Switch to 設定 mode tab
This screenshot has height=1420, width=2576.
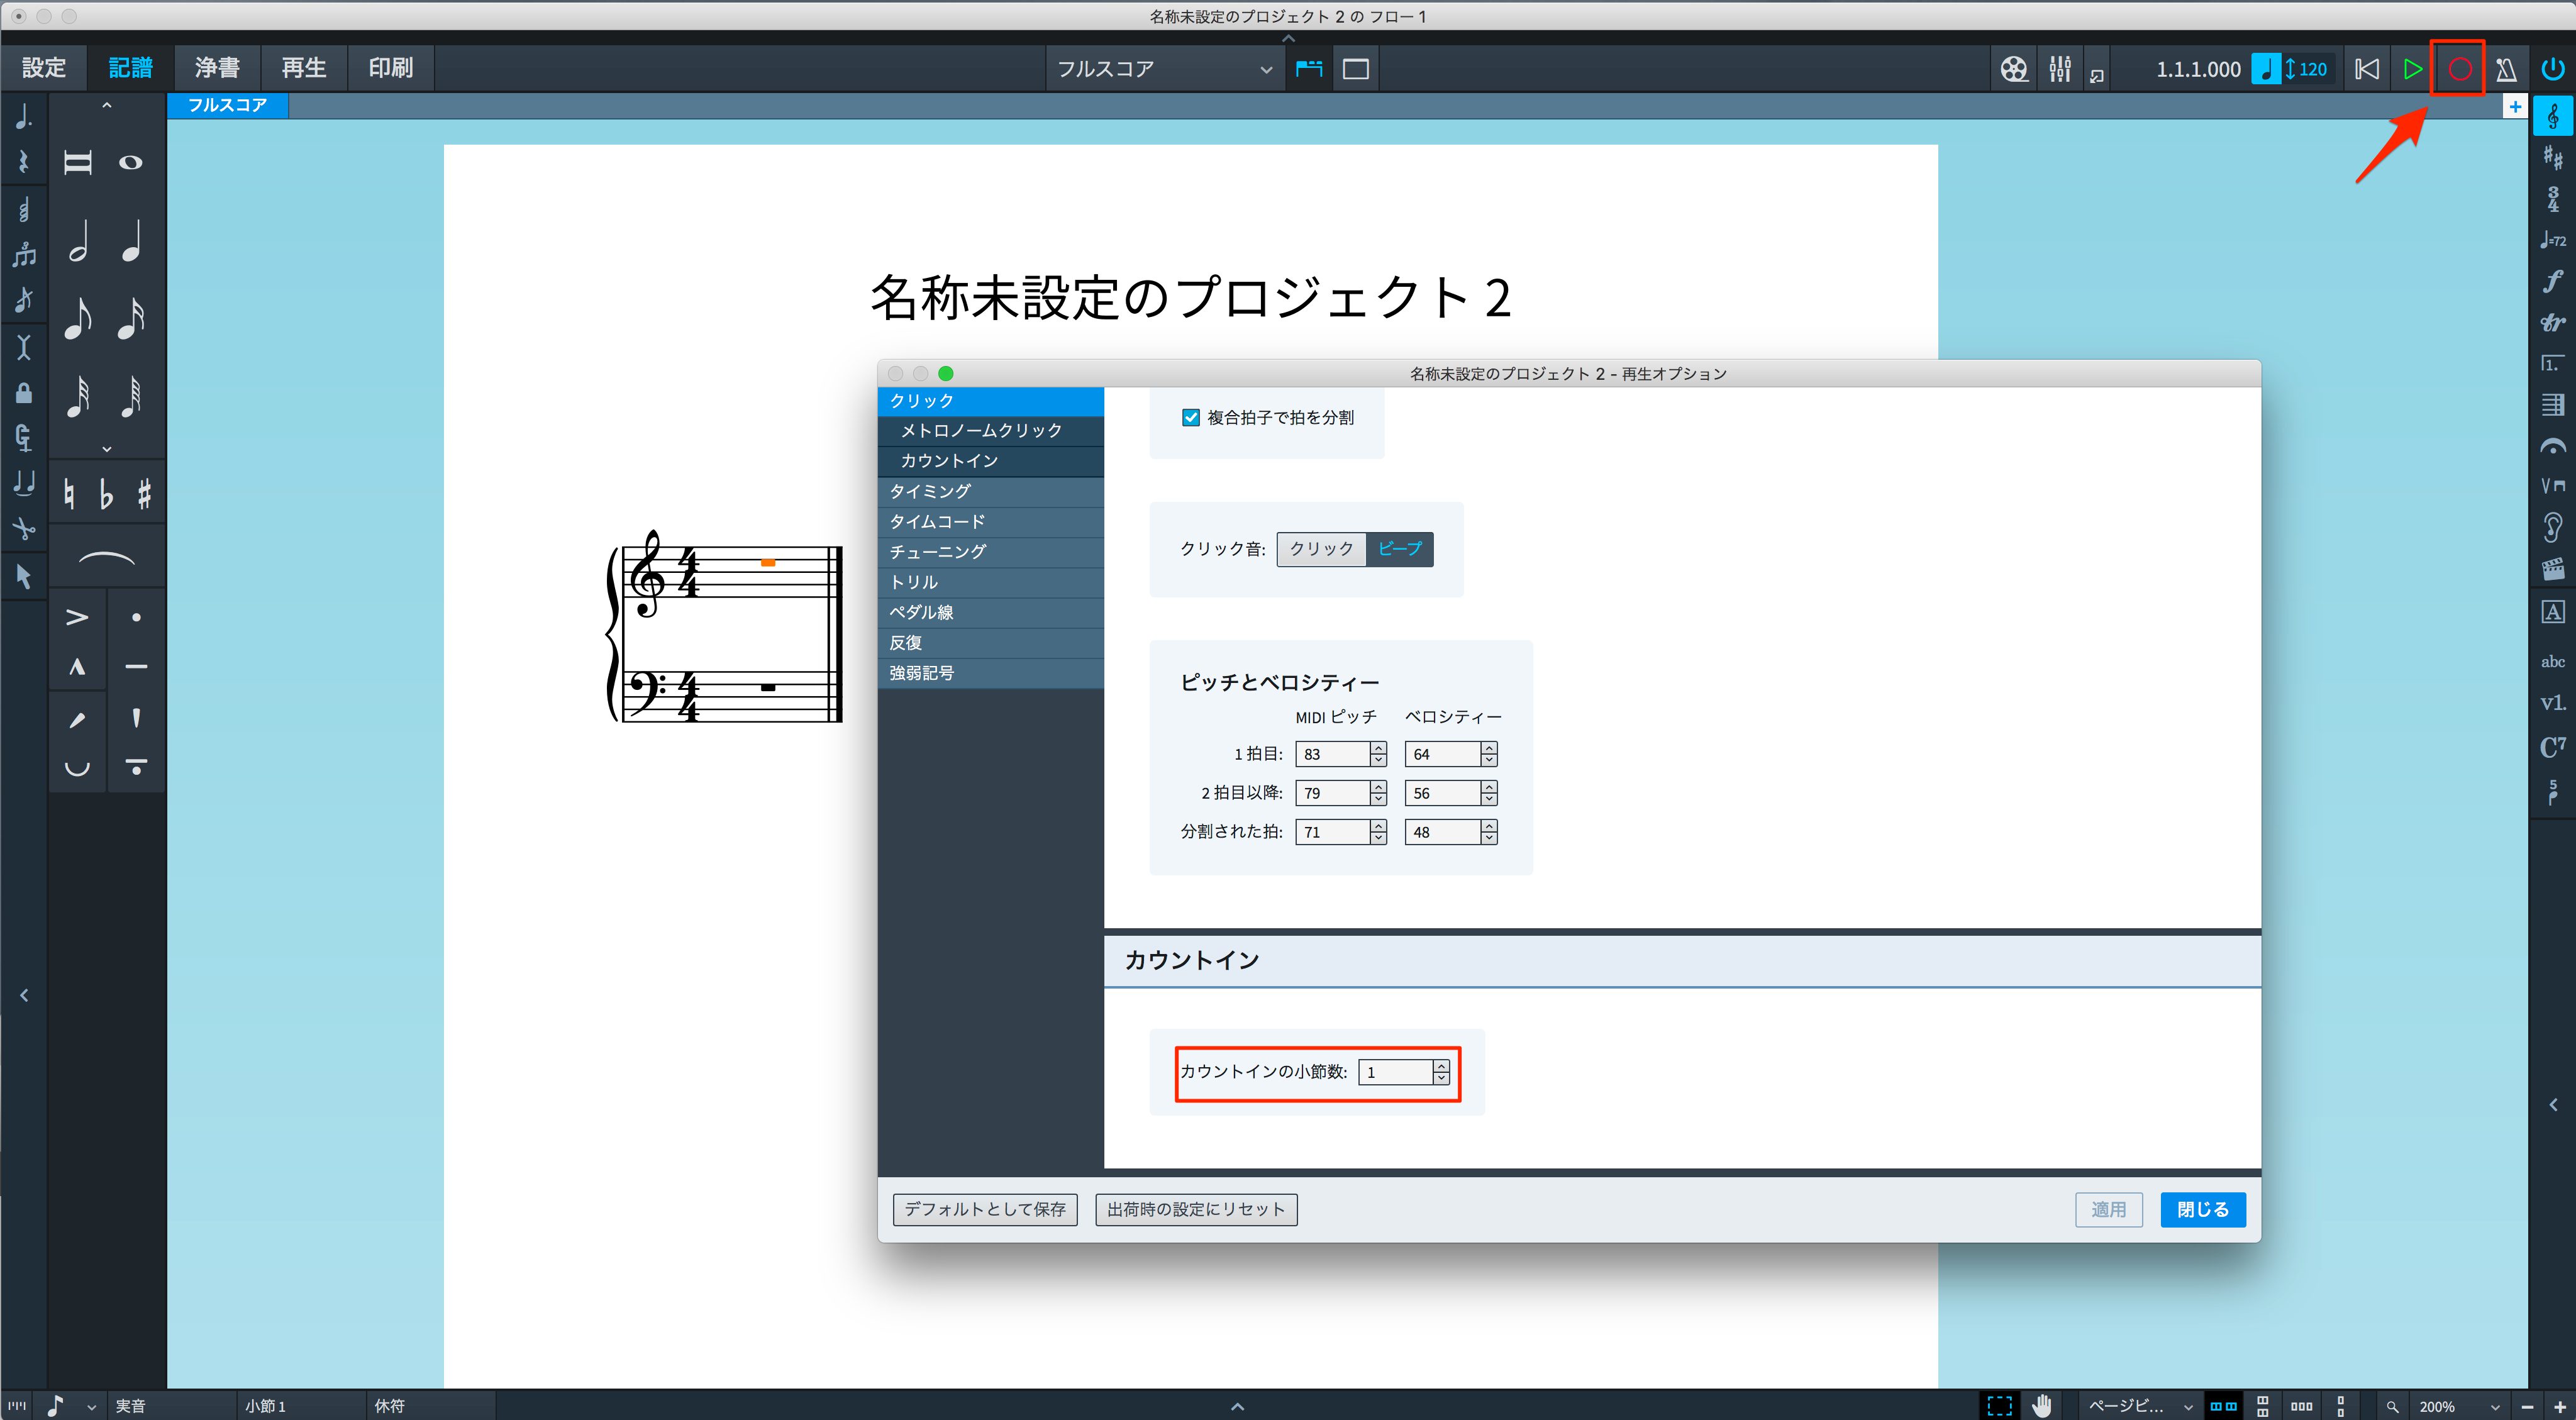(44, 67)
